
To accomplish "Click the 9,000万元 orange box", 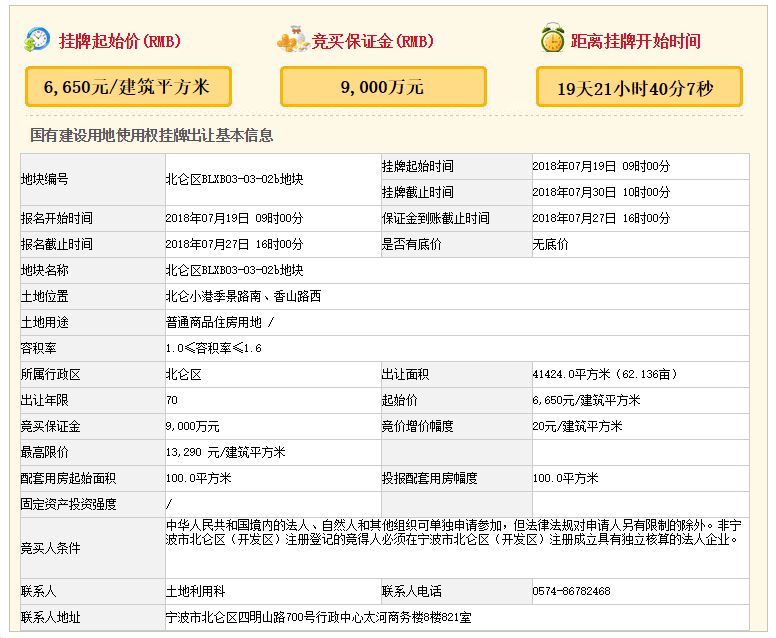I will 383,87.
